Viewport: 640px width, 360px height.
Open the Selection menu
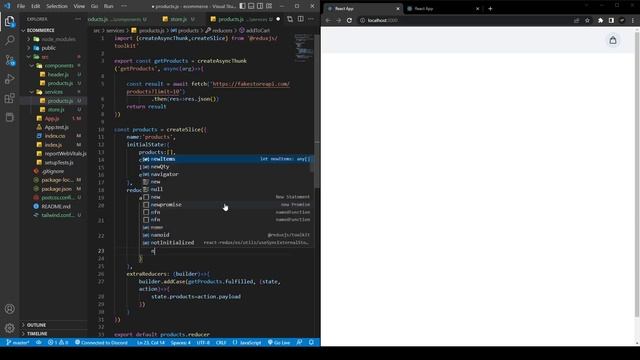57,6
